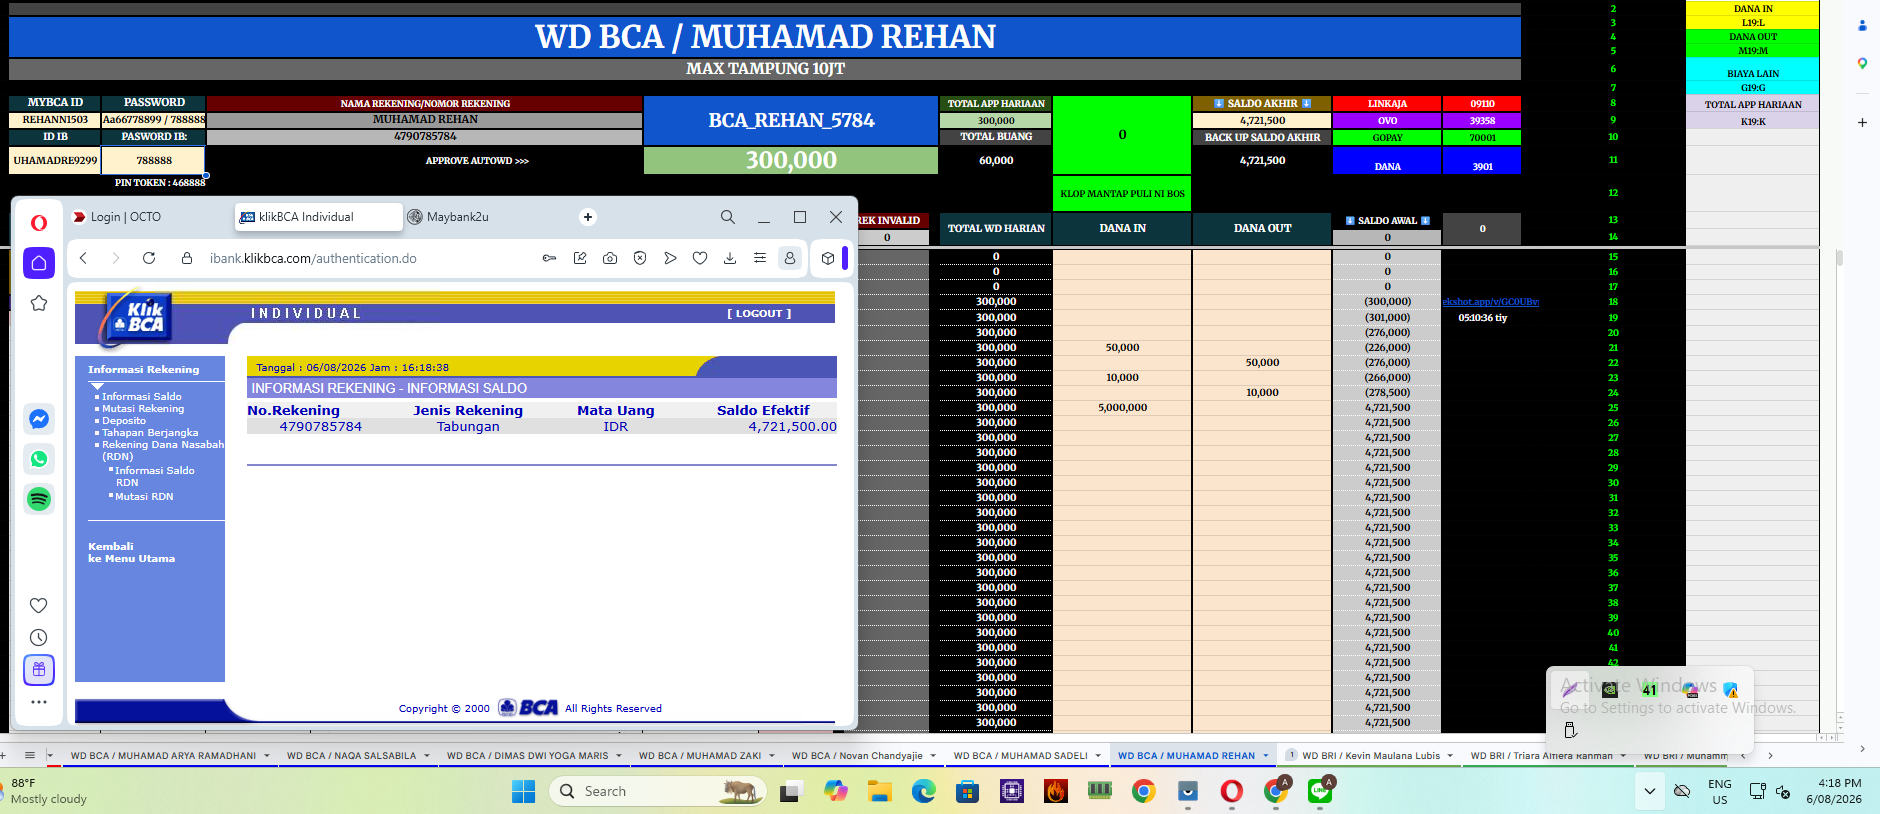Open the ad blocker shield icon

[640, 258]
